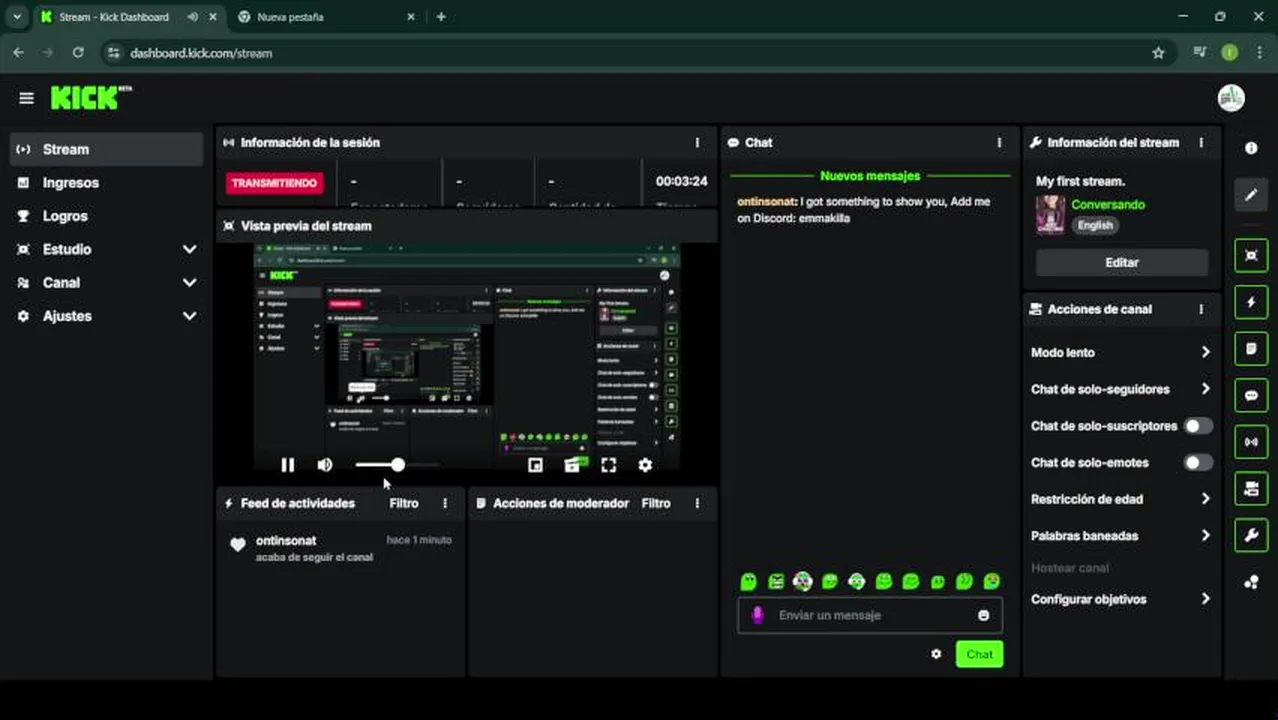Image resolution: width=1278 pixels, height=720 pixels.
Task: Bookmark this page with the star
Action: click(1158, 53)
